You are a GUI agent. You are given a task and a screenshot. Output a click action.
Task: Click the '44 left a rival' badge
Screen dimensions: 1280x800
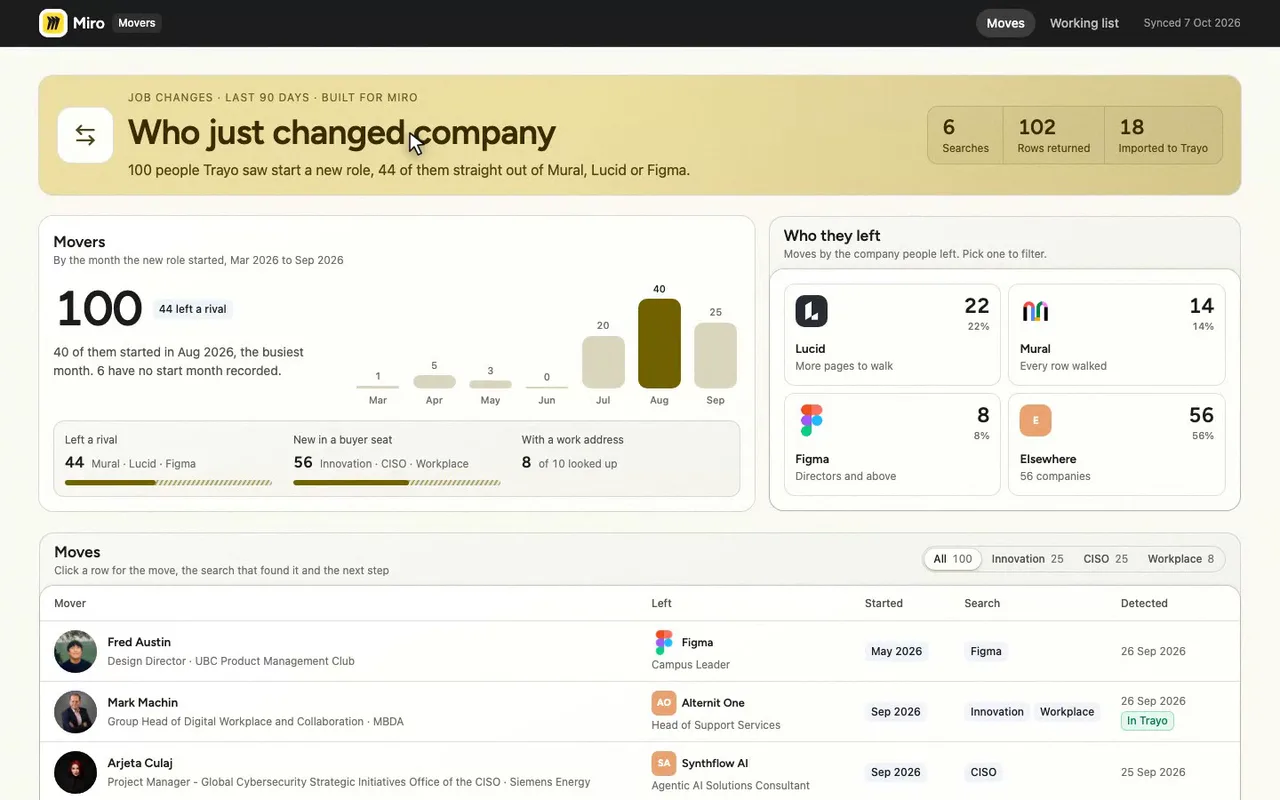tap(193, 309)
